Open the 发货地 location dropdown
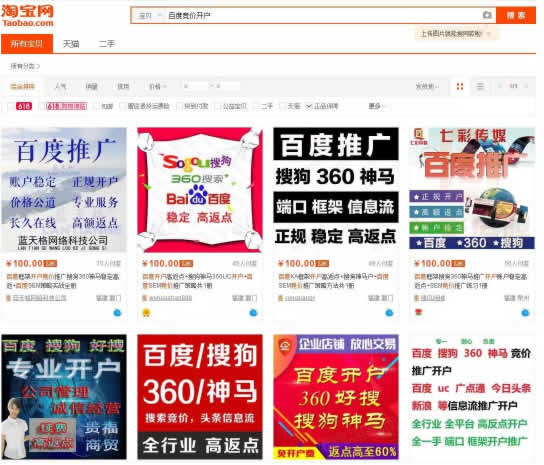The image size is (544, 465). pyautogui.click(x=427, y=86)
